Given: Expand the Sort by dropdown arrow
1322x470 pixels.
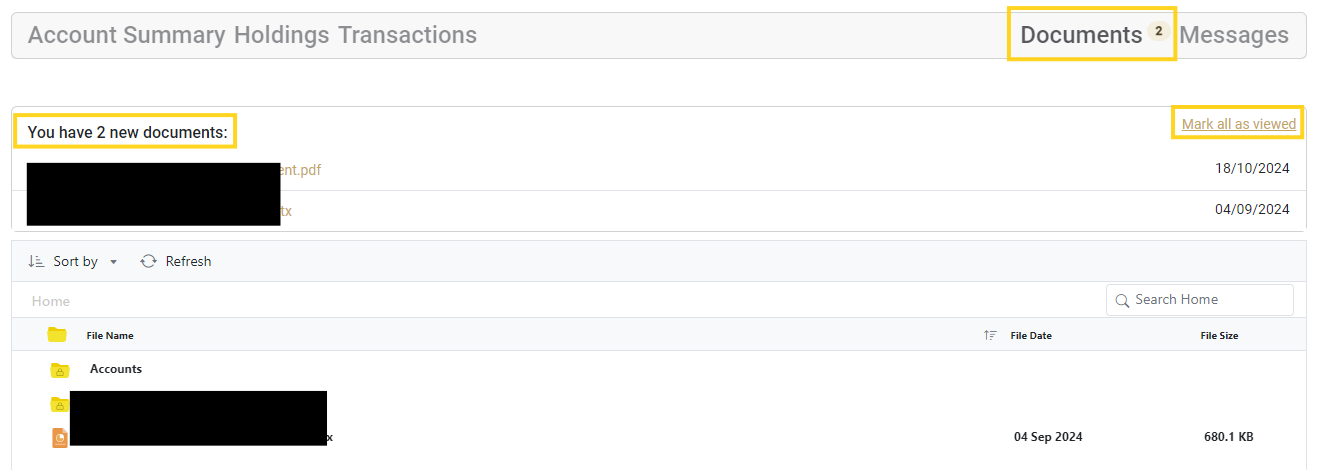Looking at the screenshot, I should coord(113,262).
